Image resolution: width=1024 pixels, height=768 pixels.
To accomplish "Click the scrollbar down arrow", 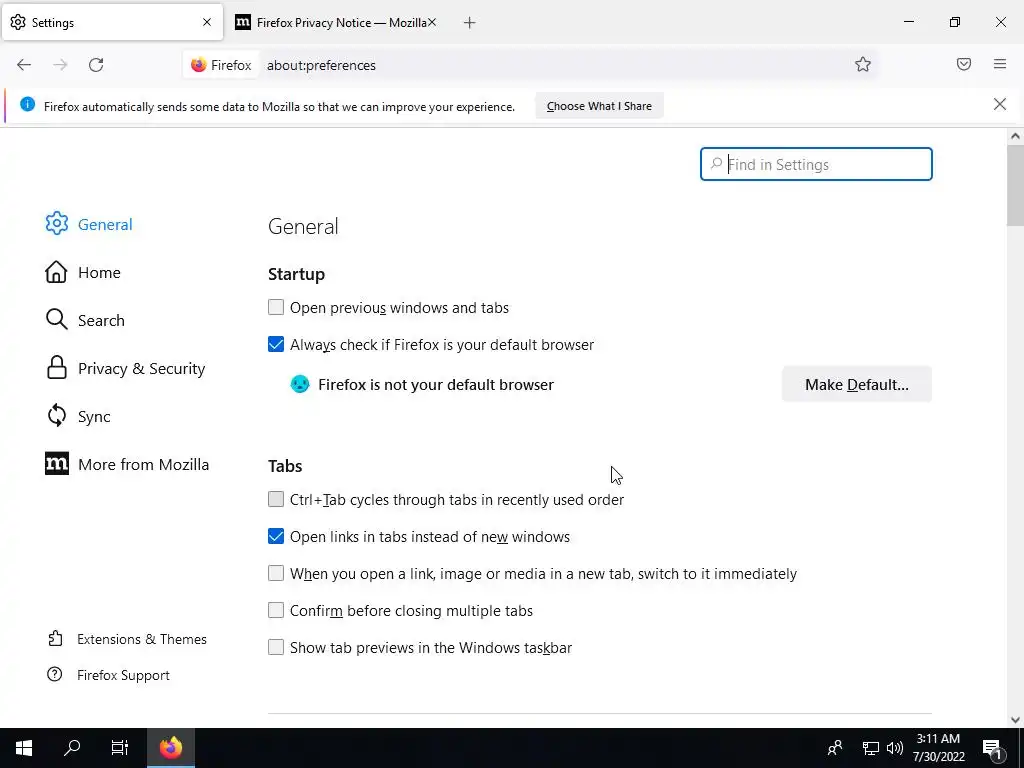I will coord(1015,720).
